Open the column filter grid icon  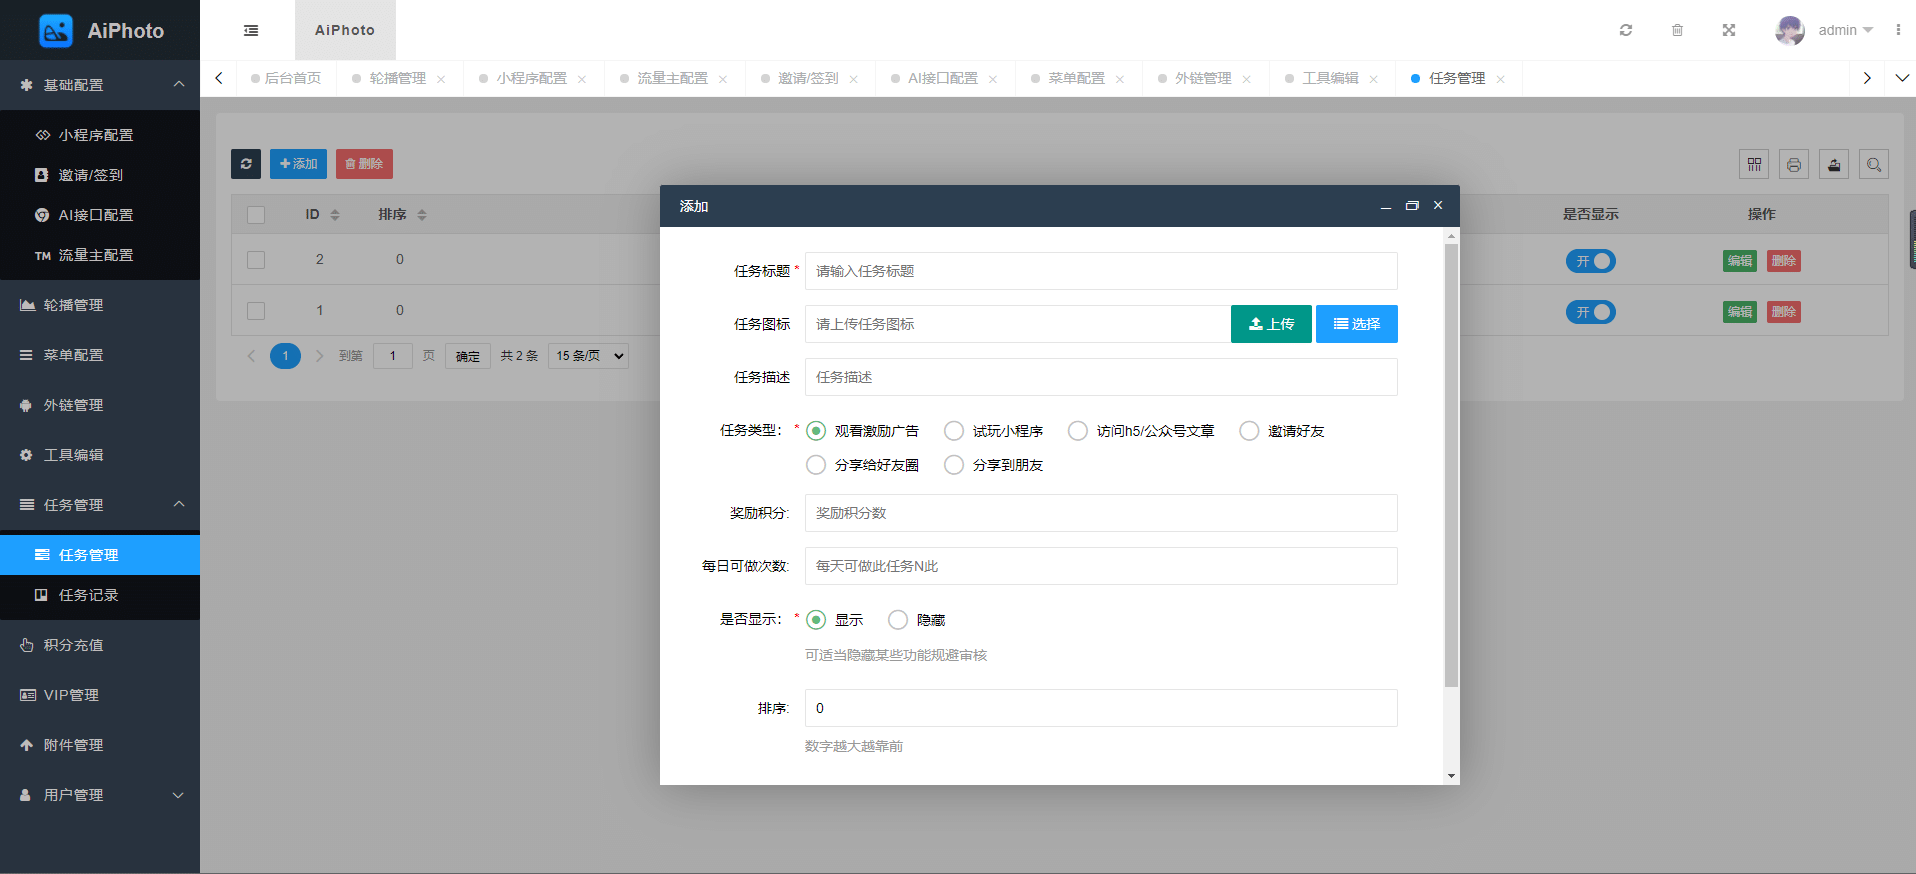[x=1754, y=164]
